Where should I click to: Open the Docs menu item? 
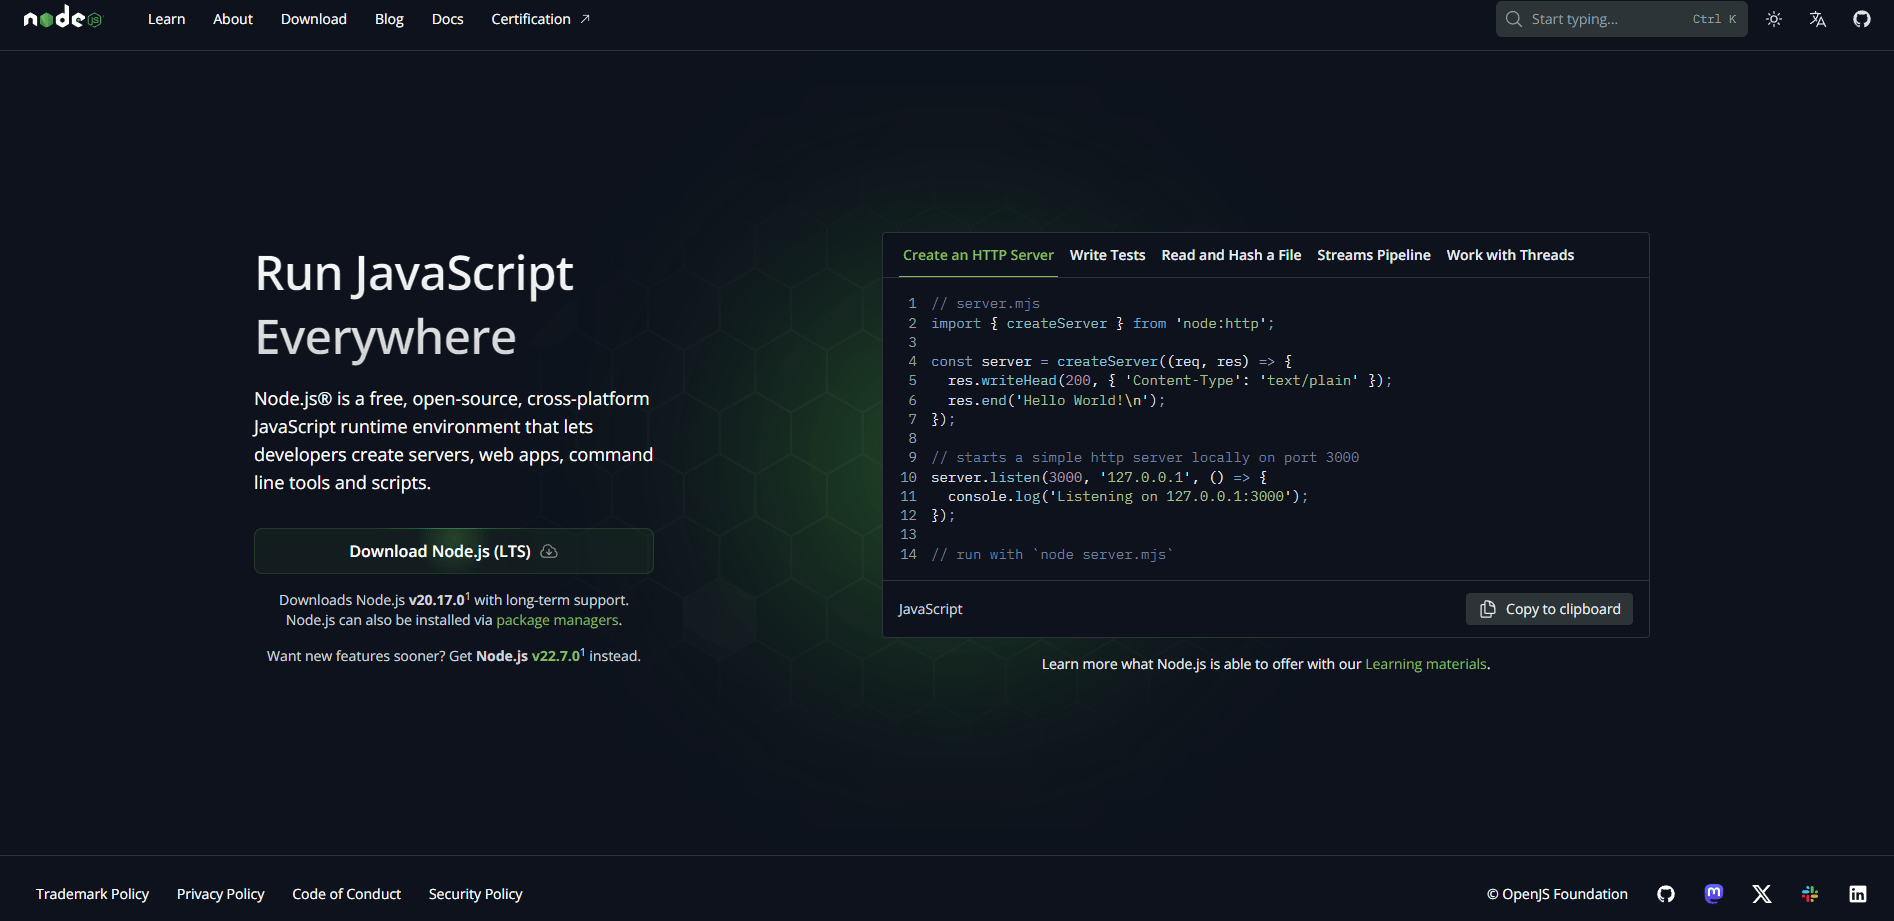447,19
